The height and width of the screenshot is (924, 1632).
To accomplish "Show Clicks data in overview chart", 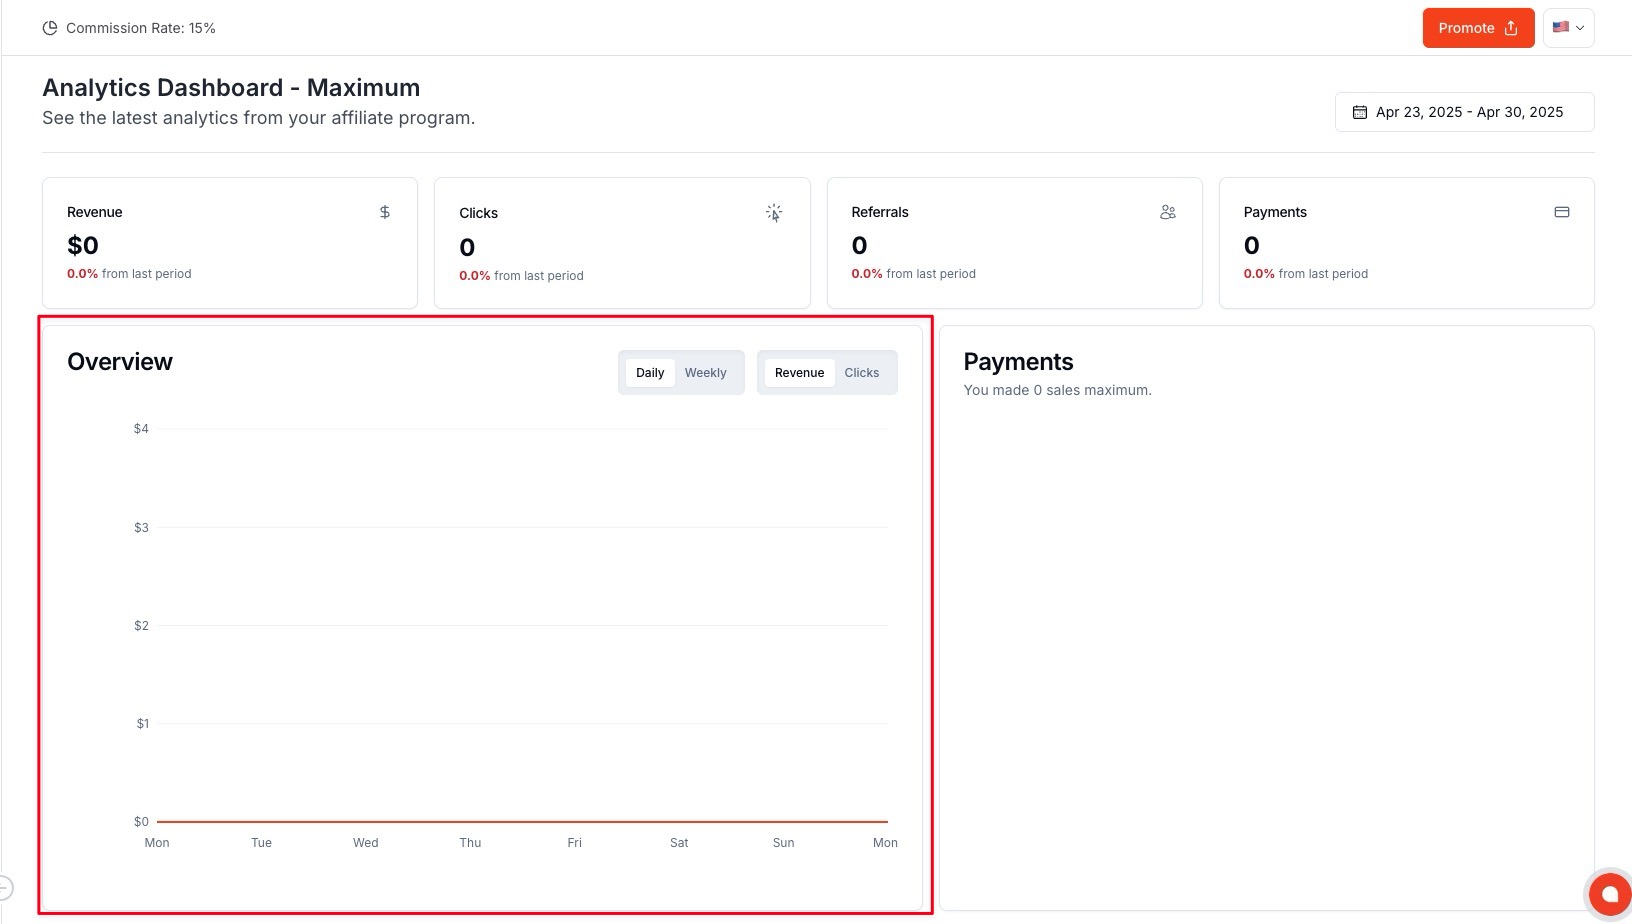I will 861,373.
